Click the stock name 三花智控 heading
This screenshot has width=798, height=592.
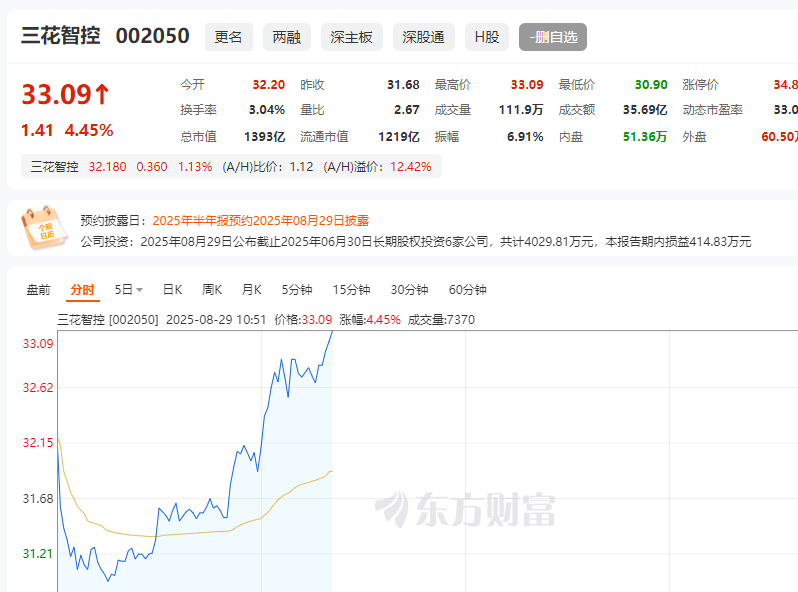pyautogui.click(x=61, y=36)
